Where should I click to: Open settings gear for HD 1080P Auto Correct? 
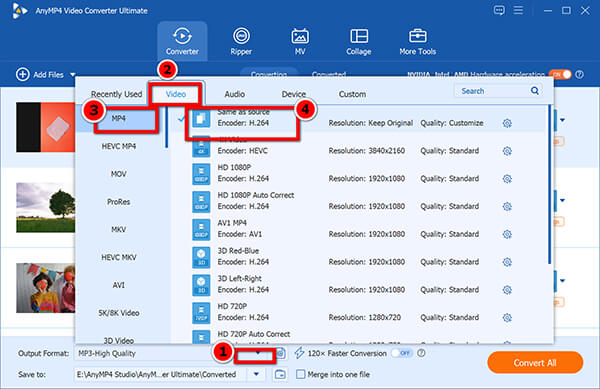507,207
